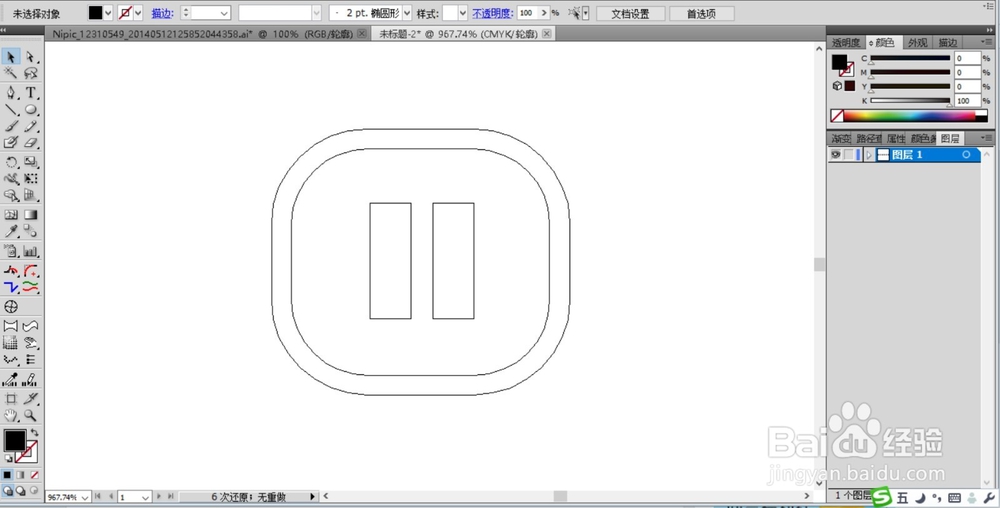This screenshot has height=508, width=1000.
Task: Select the Type tool
Action: [31, 93]
